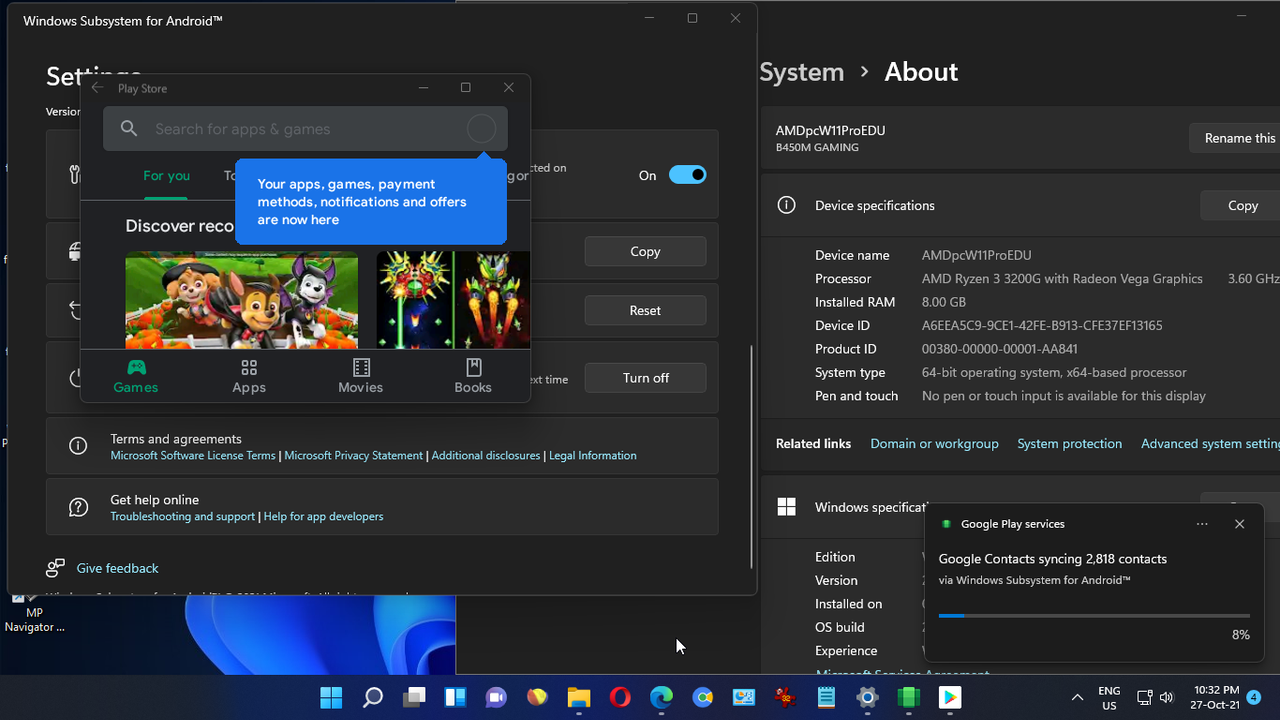Open Microsoft Software License Terms link

click(x=193, y=456)
